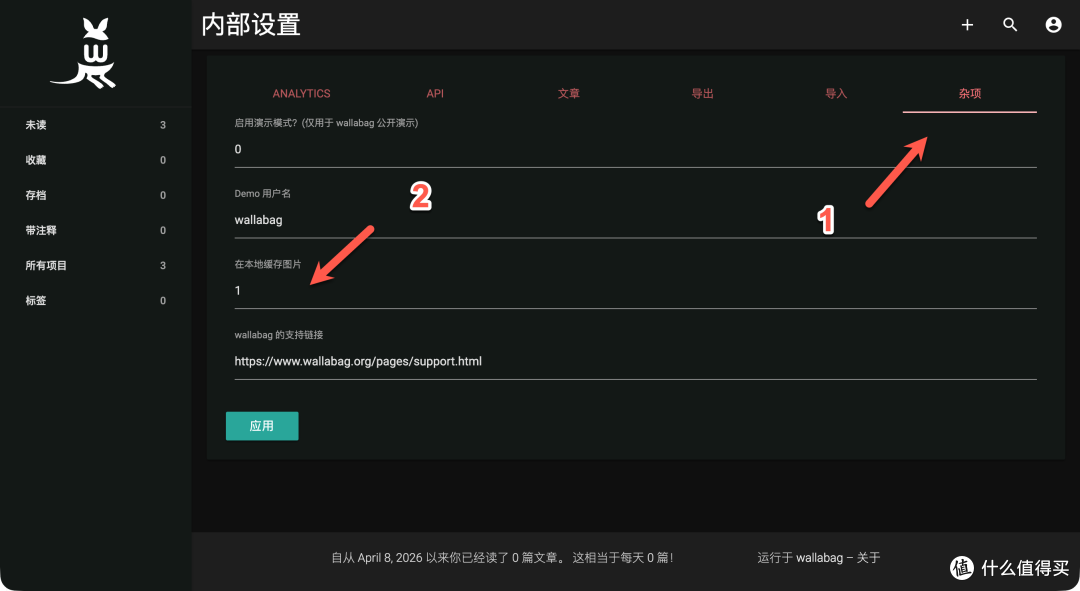The image size is (1080, 591).
Task: Open 带注释 in the sidebar
Action: pyautogui.click(x=96, y=230)
